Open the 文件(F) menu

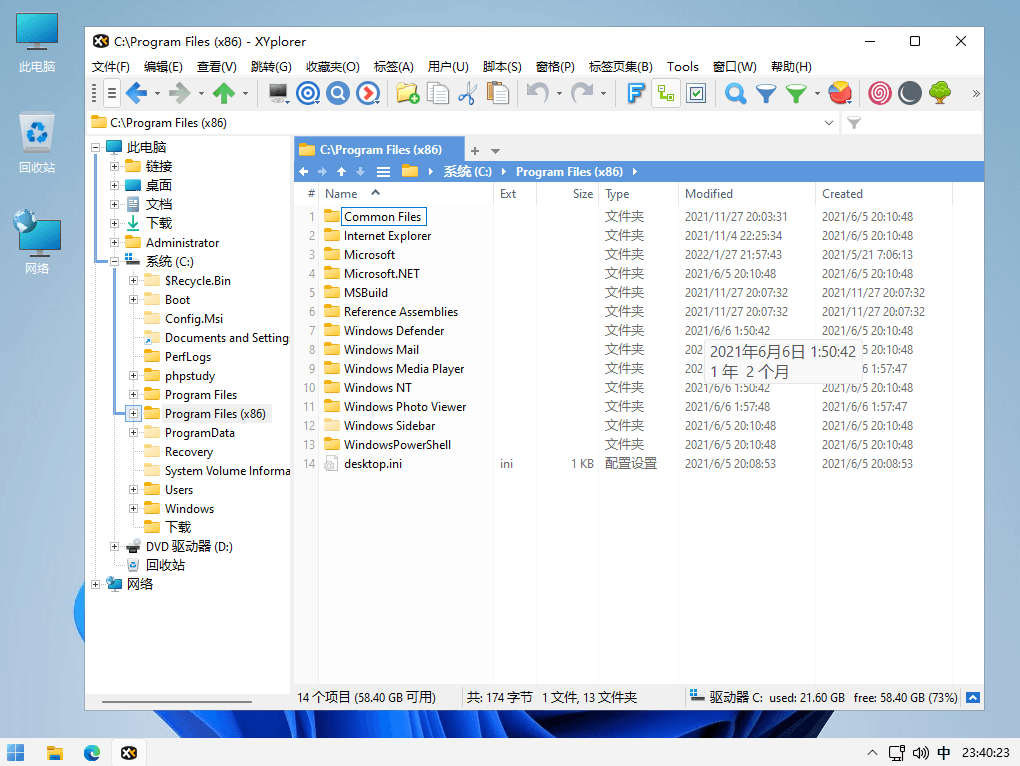click(x=111, y=66)
